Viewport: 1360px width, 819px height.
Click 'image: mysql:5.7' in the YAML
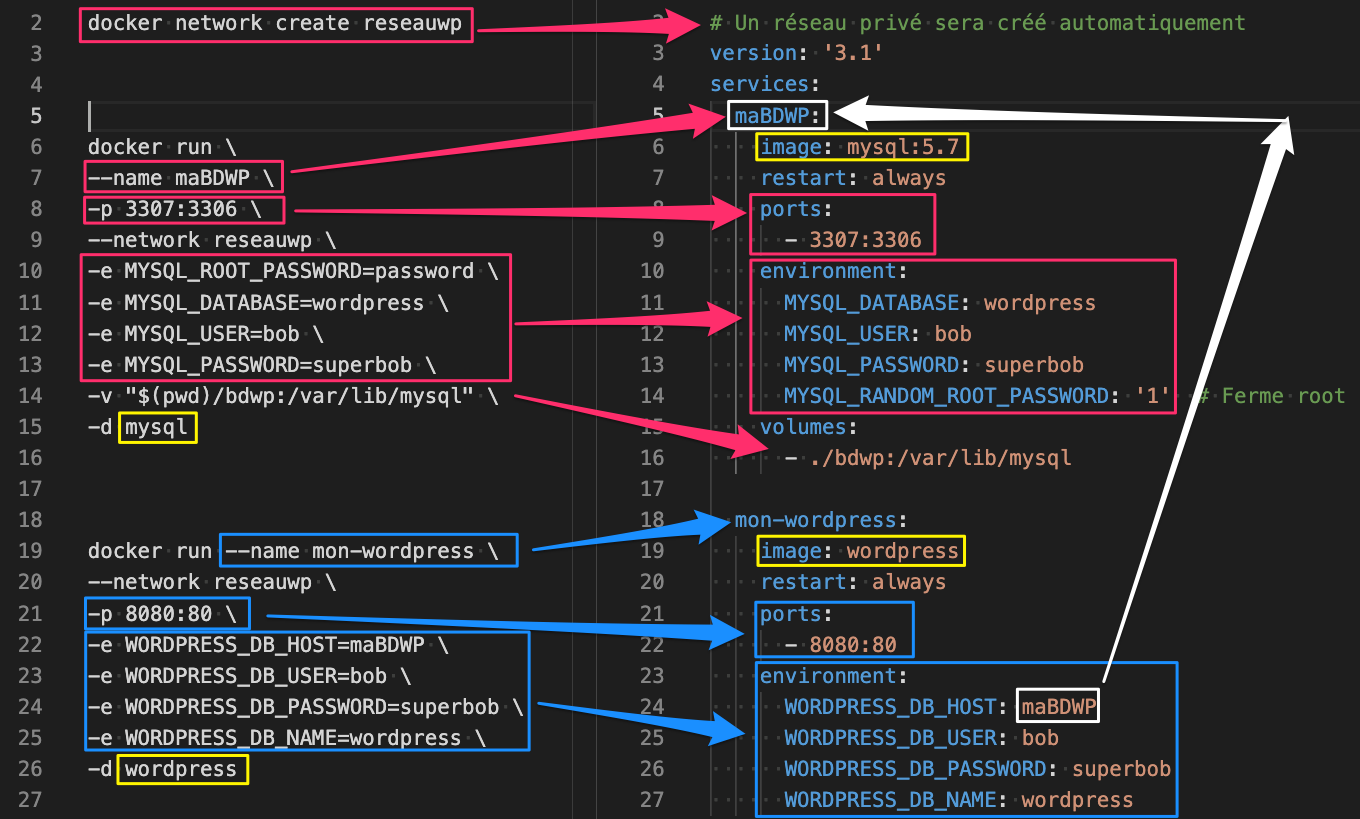tap(860, 148)
